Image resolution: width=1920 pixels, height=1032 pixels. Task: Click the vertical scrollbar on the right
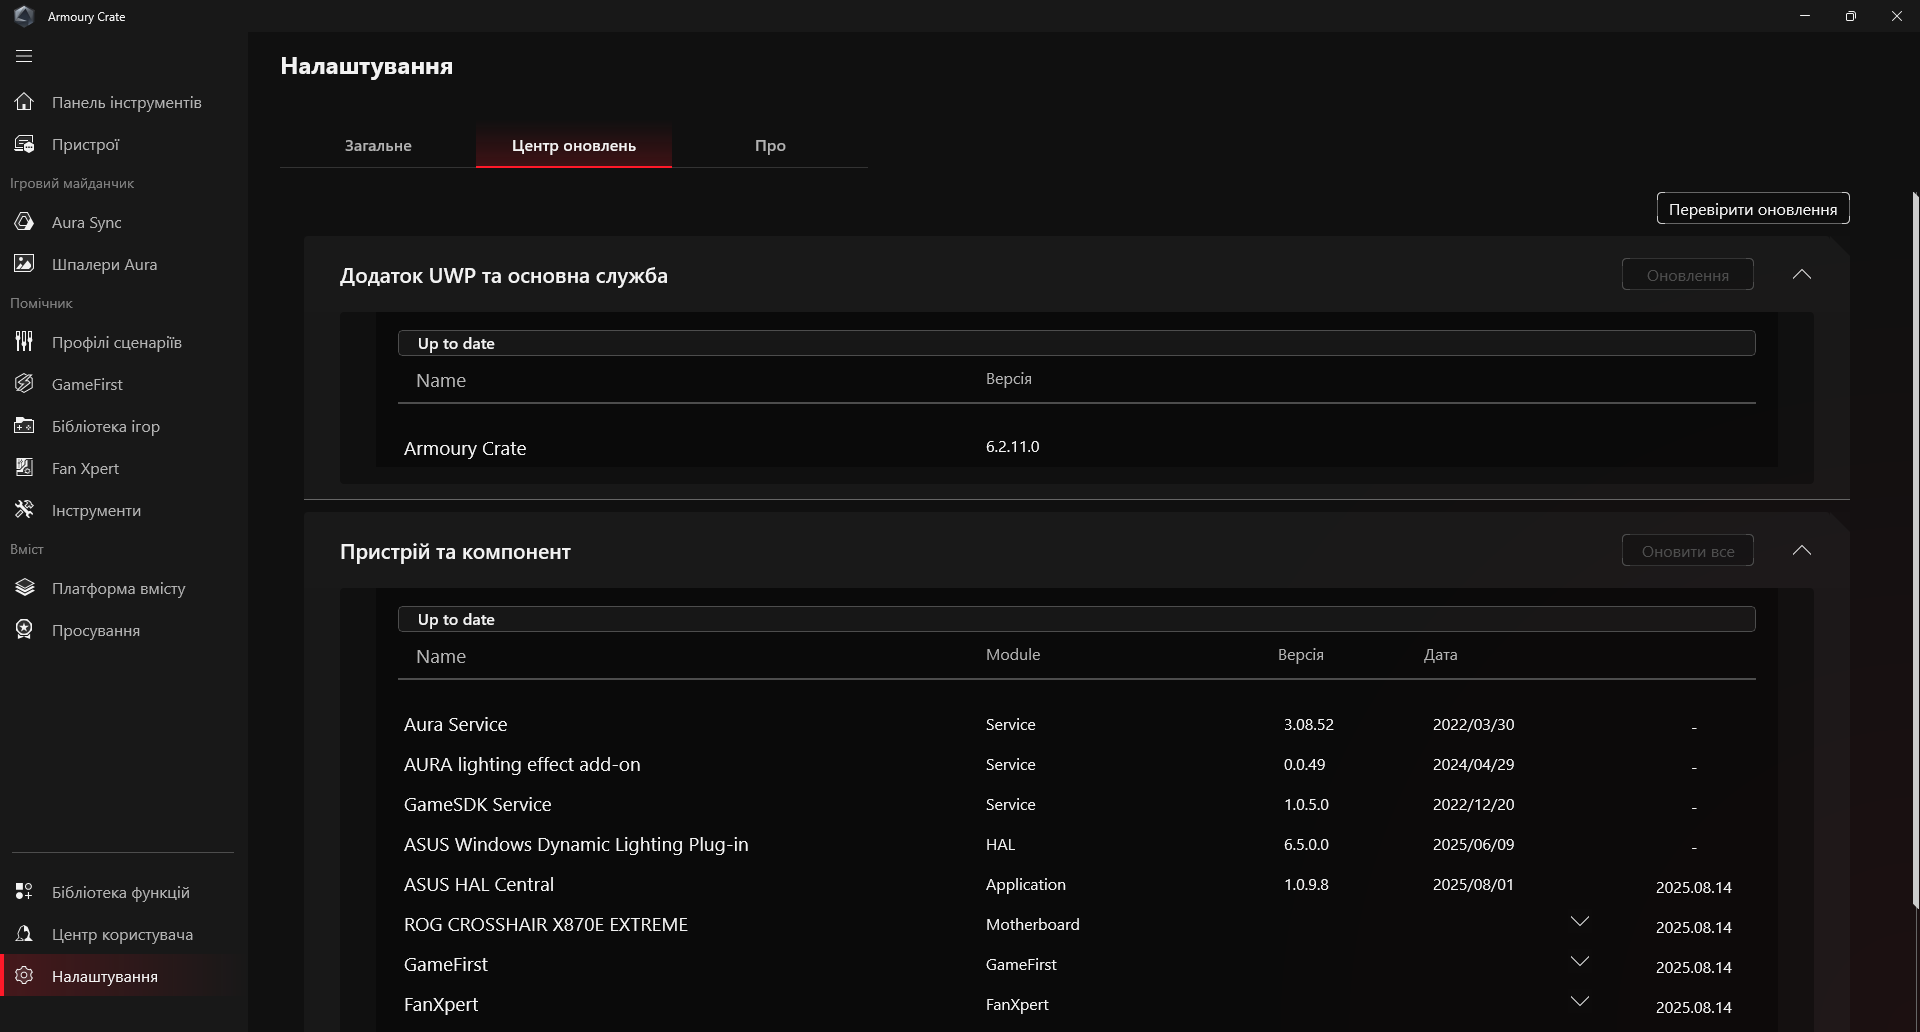(x=1915, y=550)
